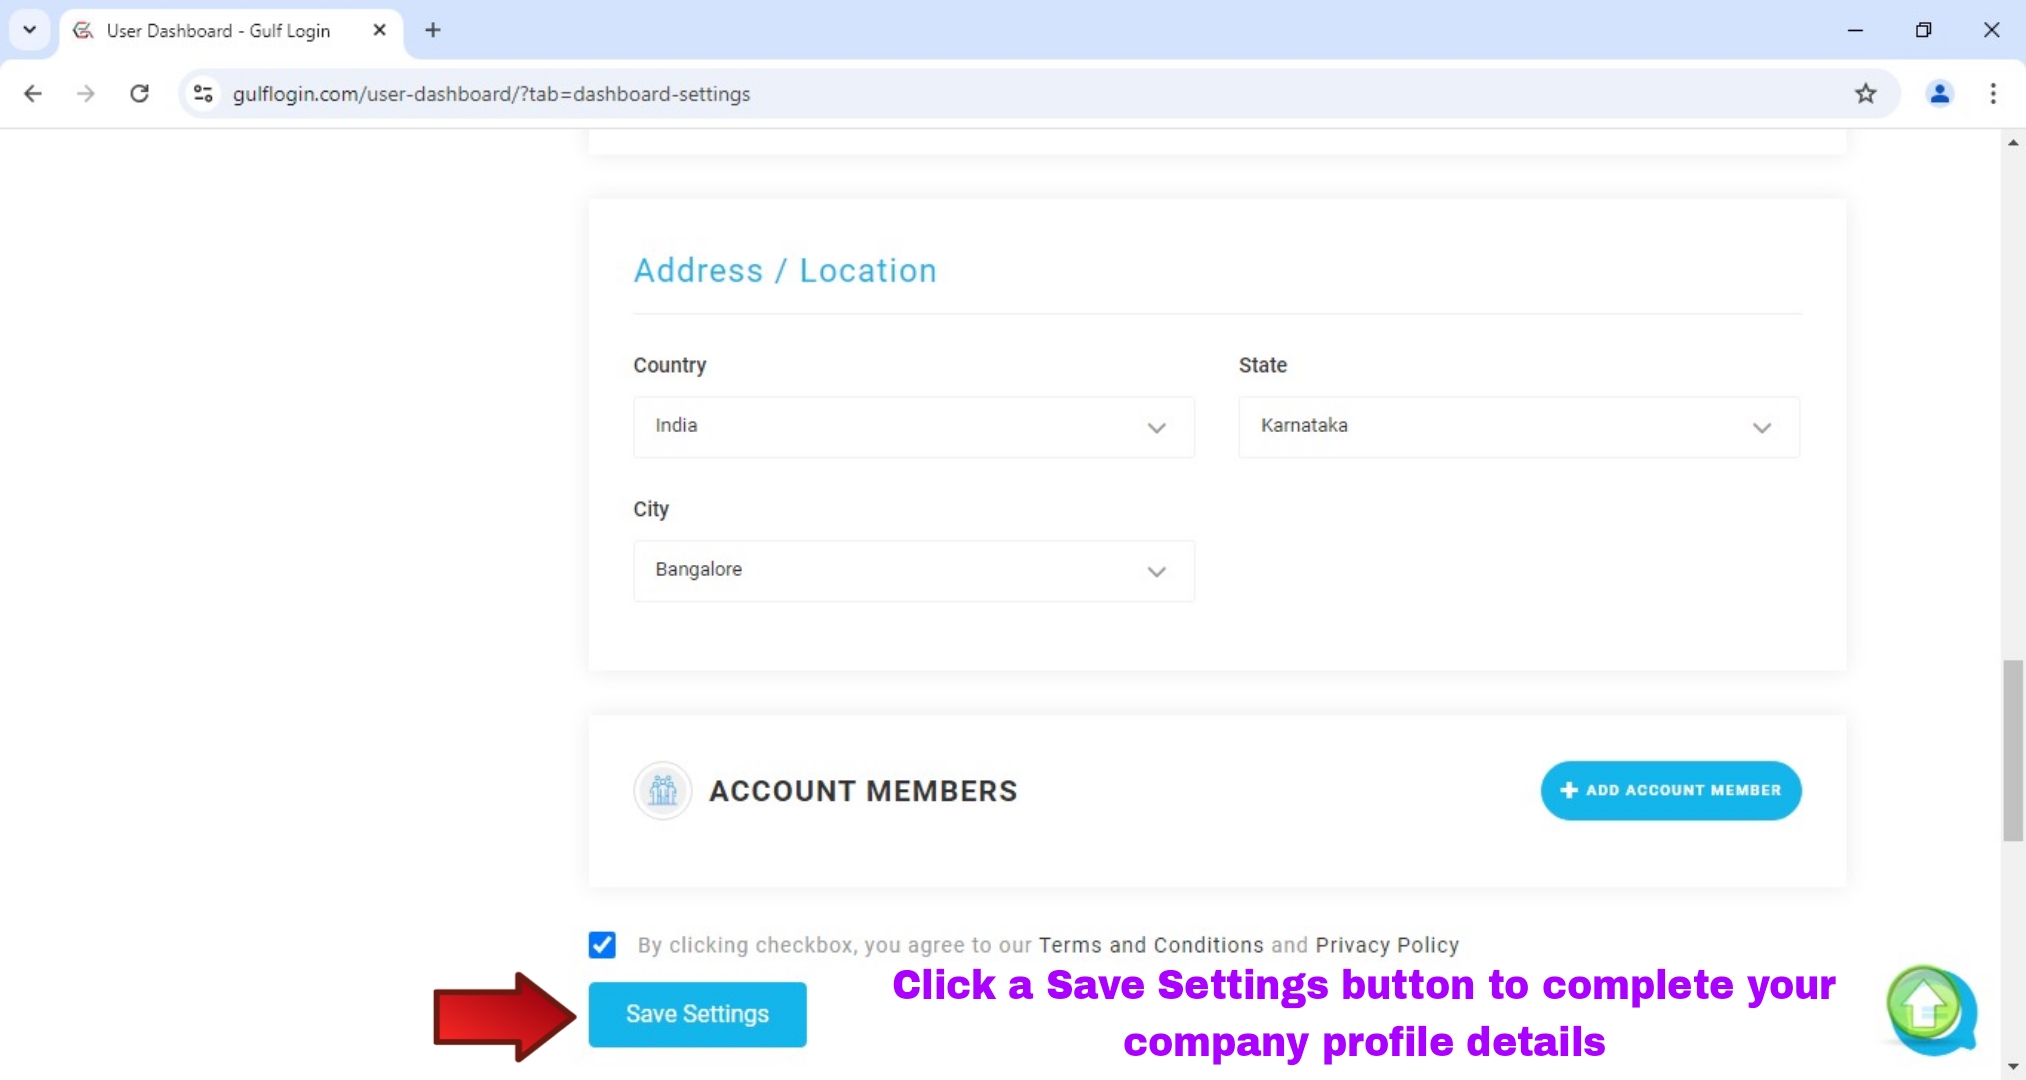The height and width of the screenshot is (1080, 2026).
Task: Click the Account Members people icon
Action: click(660, 790)
